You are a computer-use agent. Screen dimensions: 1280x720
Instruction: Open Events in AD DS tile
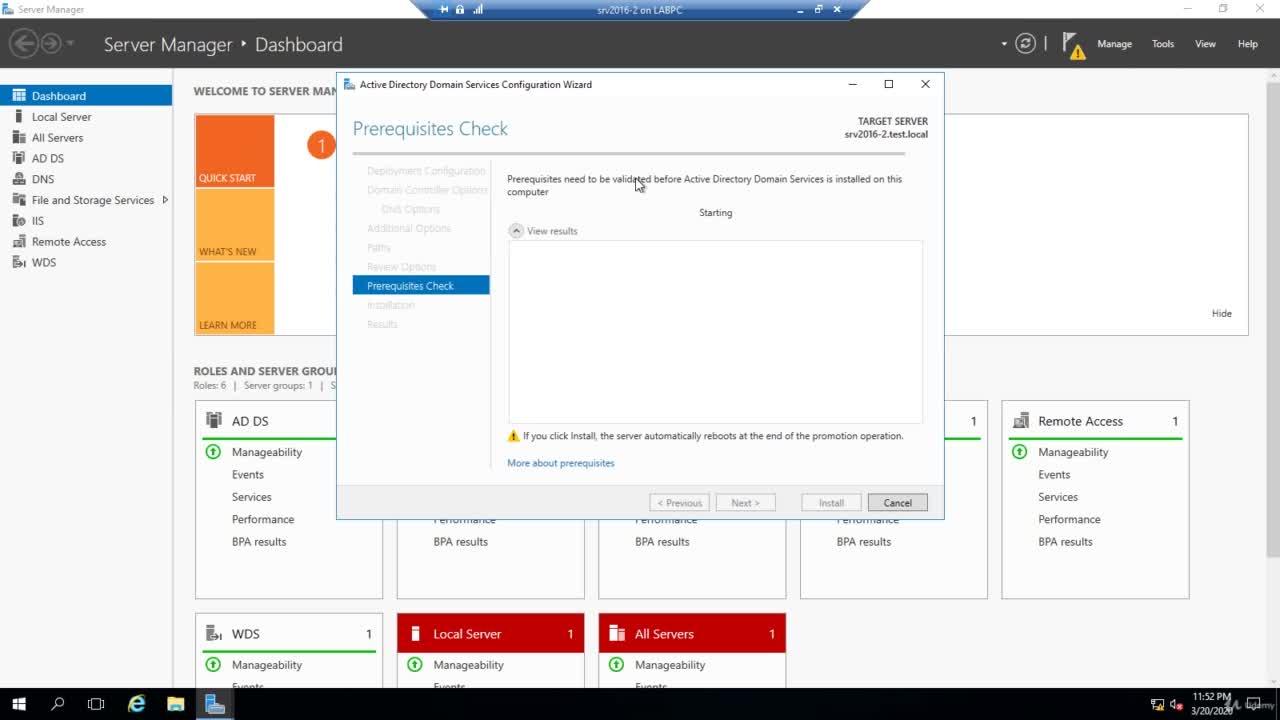coord(248,475)
